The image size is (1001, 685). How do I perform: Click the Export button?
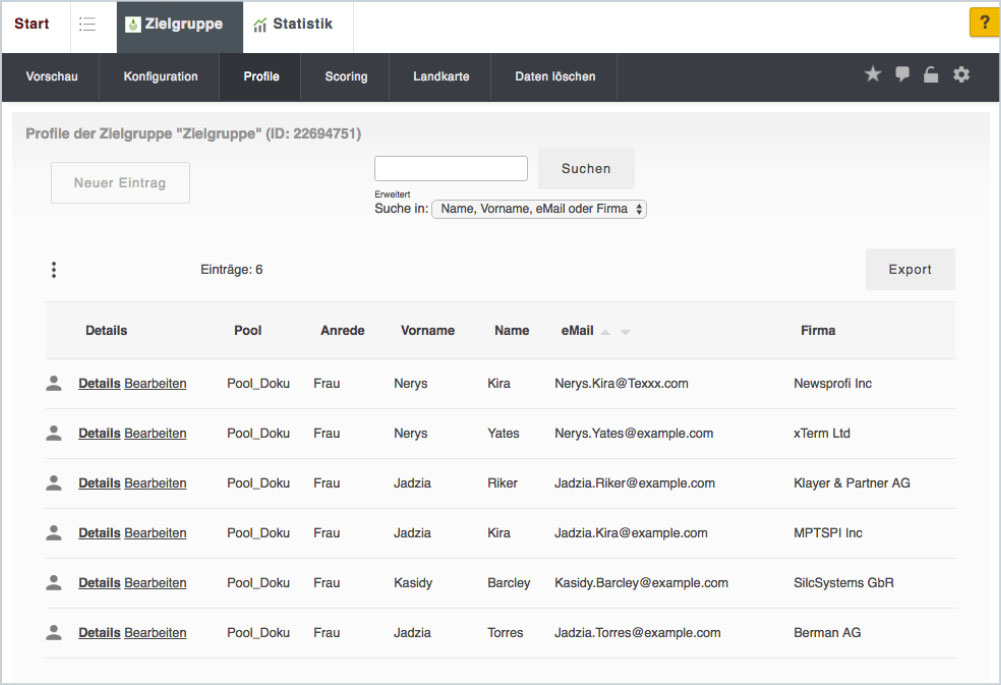(910, 269)
